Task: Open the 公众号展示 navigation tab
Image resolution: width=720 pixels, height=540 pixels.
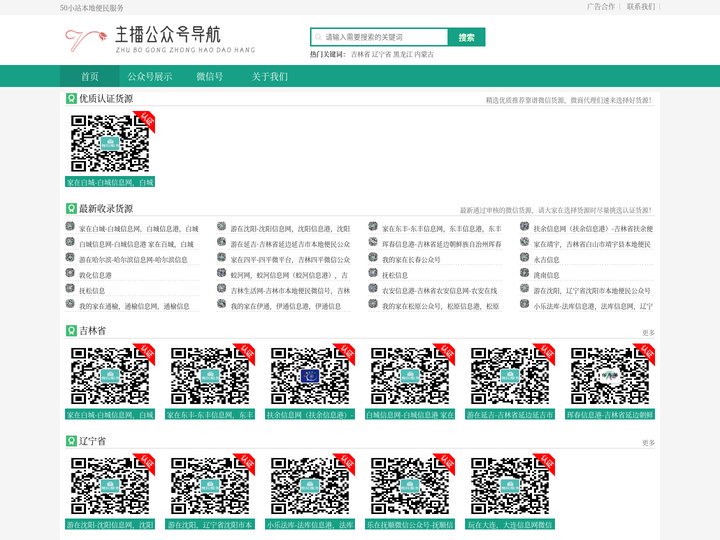Action: (x=150, y=76)
